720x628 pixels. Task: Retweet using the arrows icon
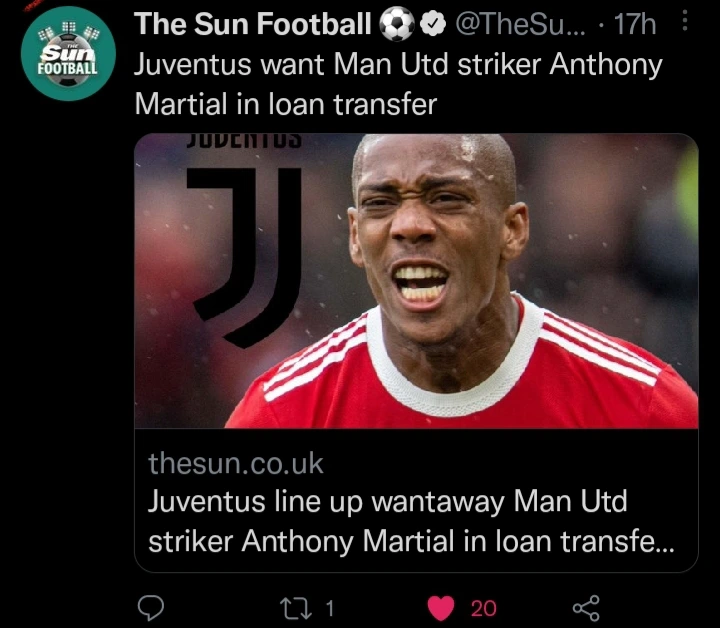pyautogui.click(x=296, y=609)
